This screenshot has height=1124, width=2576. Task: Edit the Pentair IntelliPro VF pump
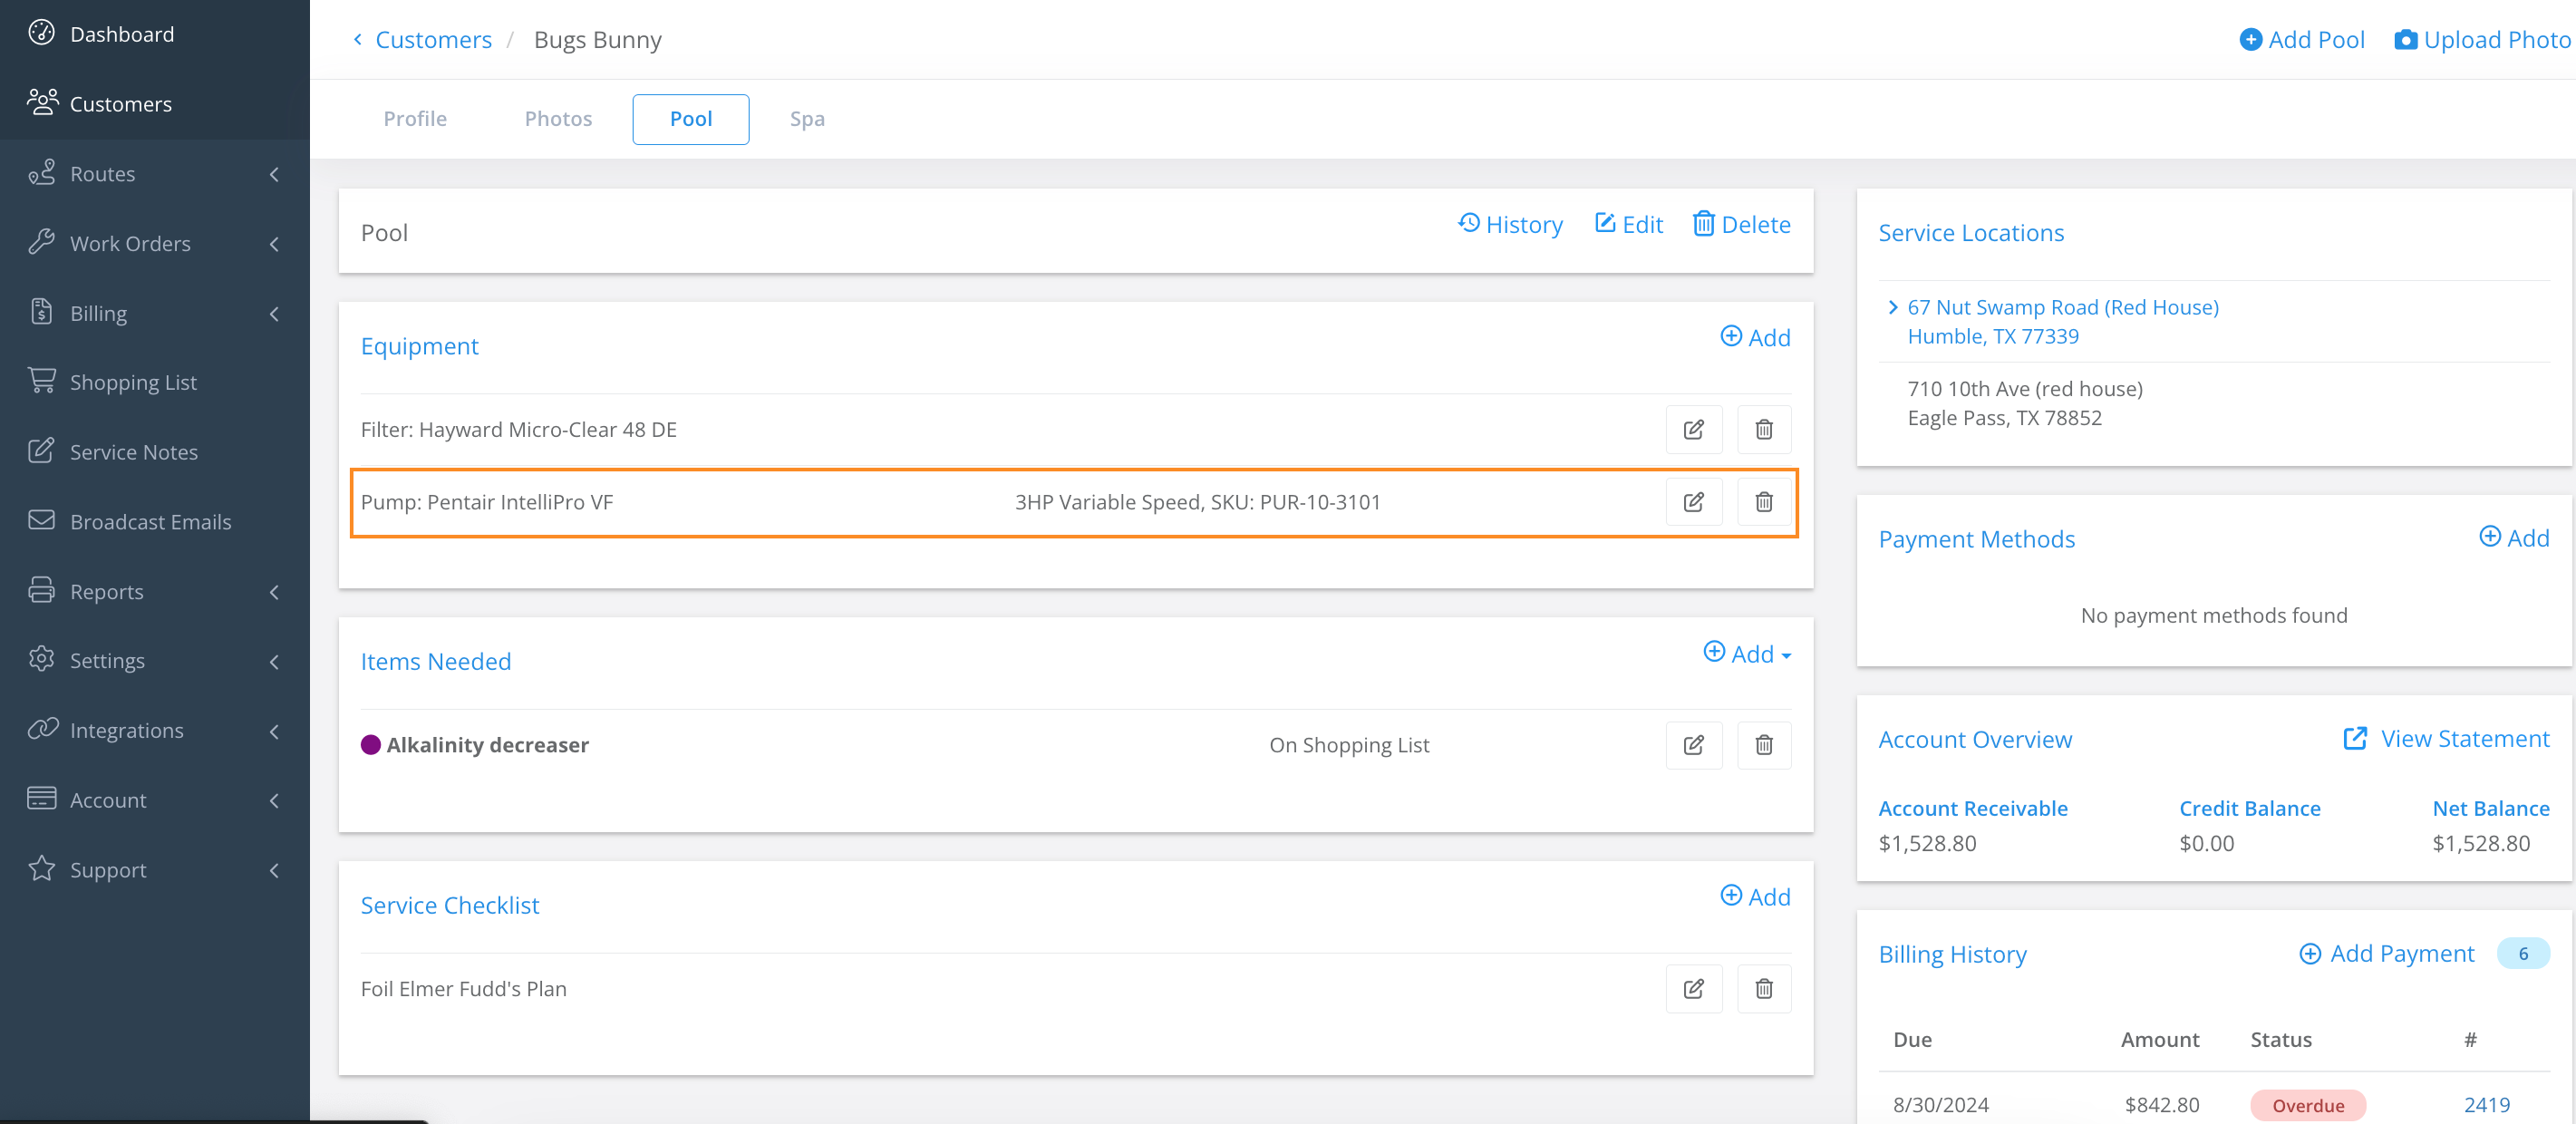click(x=1693, y=502)
